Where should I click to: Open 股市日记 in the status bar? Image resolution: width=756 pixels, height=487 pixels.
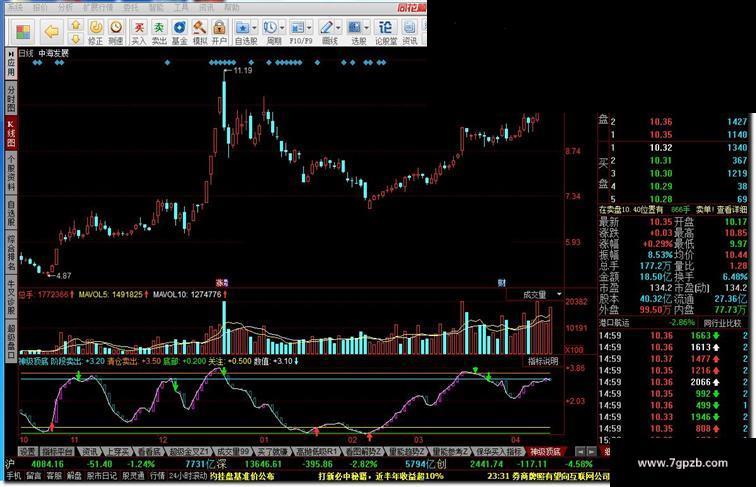(x=102, y=476)
